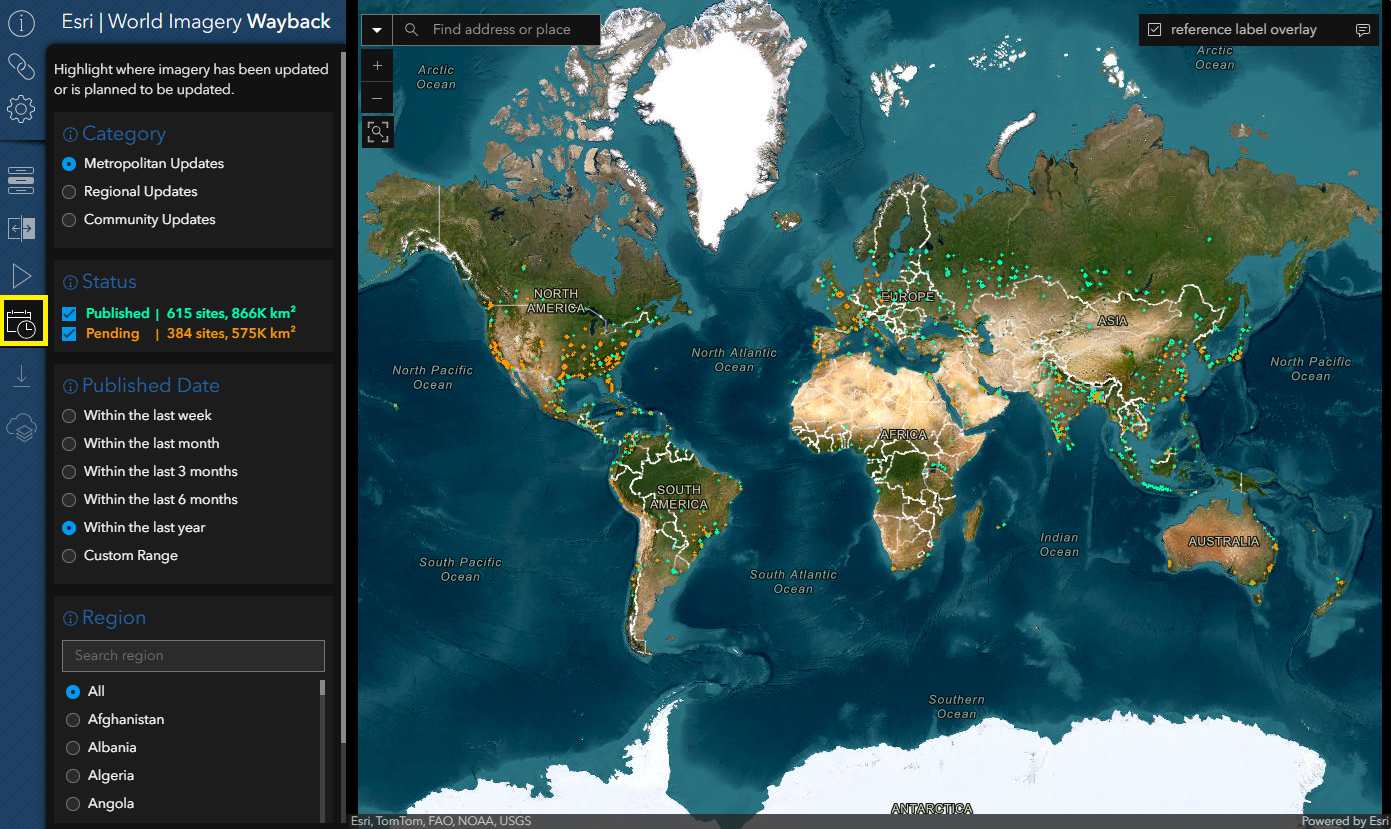Click the map attribution text Esri, TomTom, FAO
This screenshot has height=829, width=1391.
click(441, 822)
